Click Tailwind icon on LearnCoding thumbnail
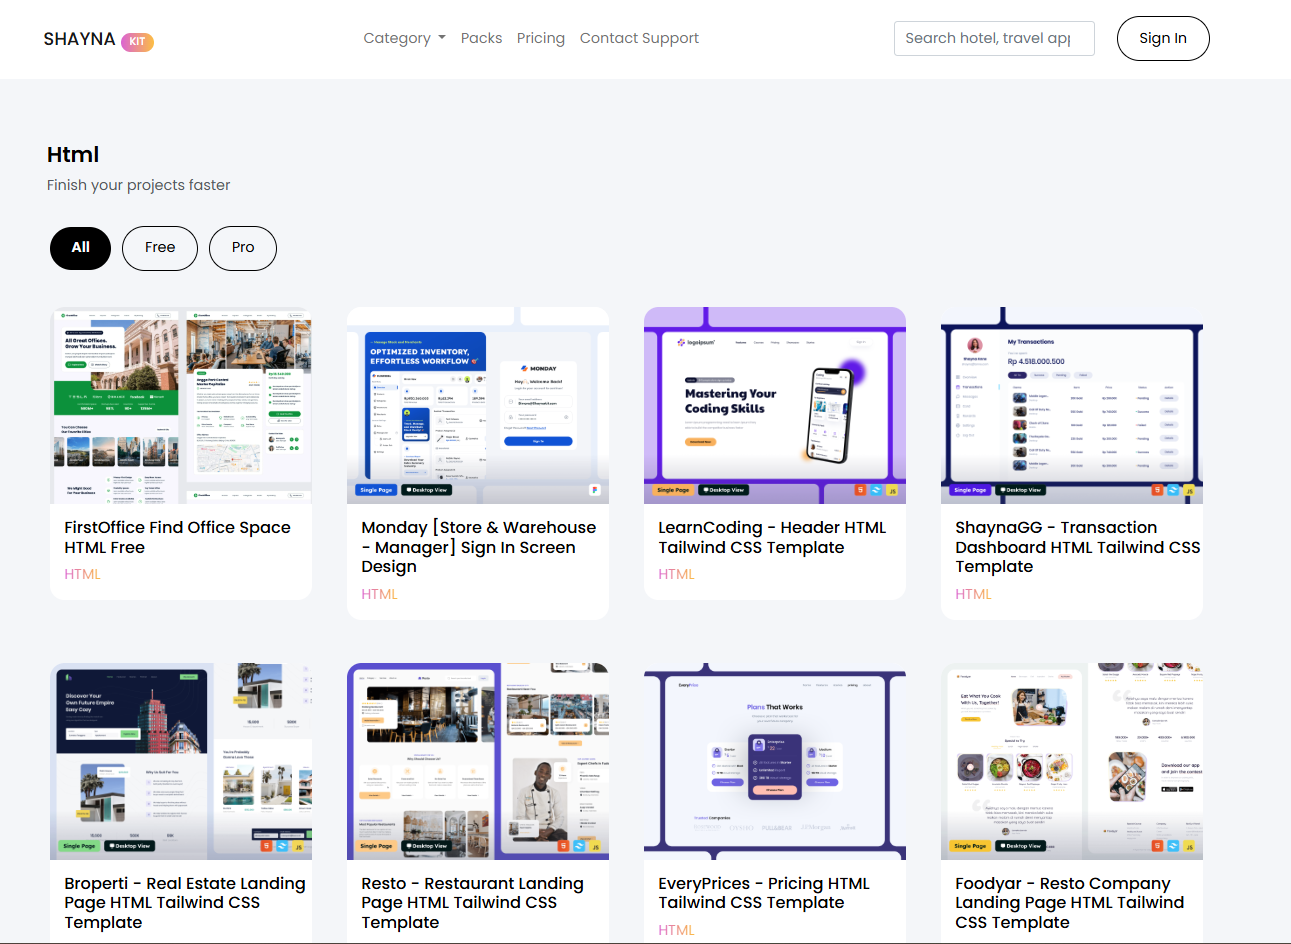 pos(876,490)
